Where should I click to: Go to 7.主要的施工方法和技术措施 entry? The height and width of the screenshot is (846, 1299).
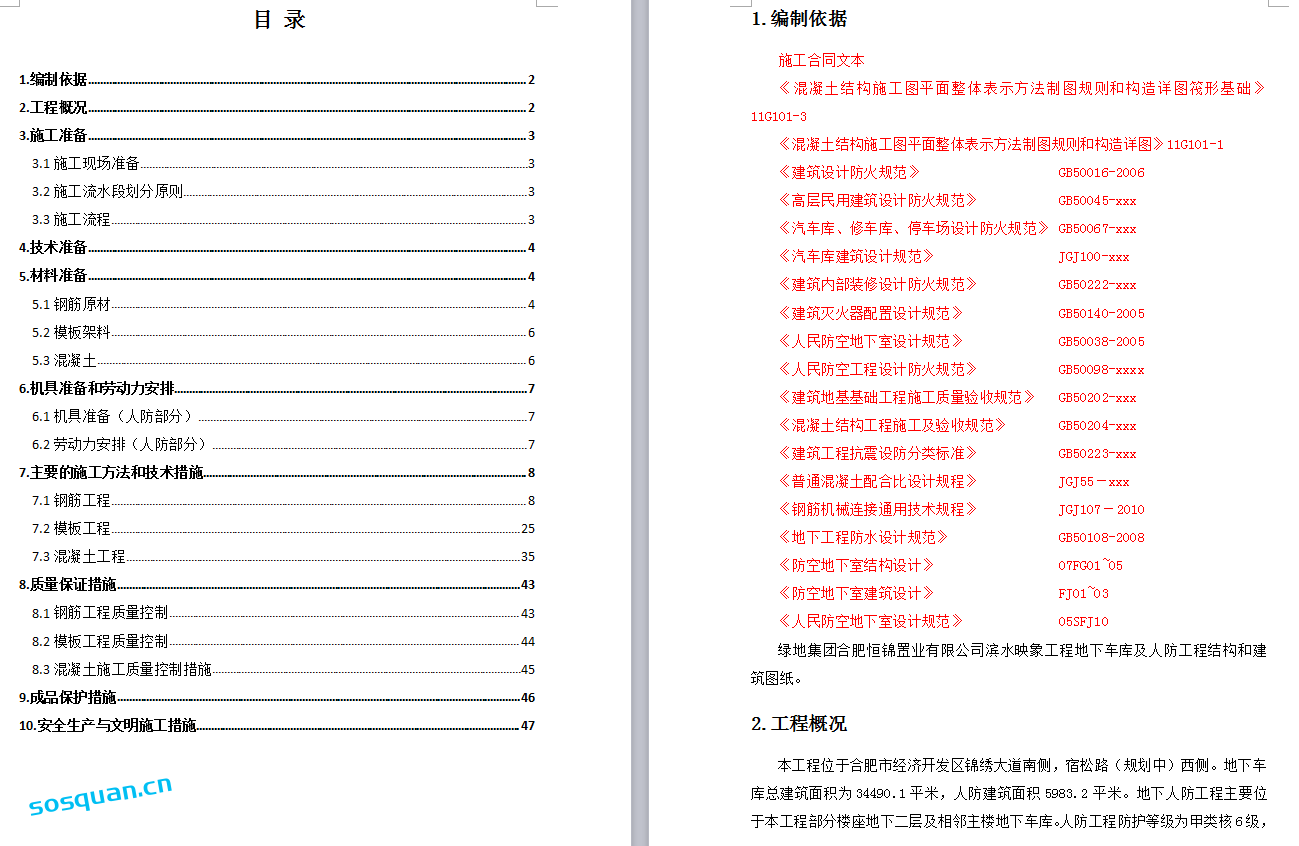click(x=111, y=473)
